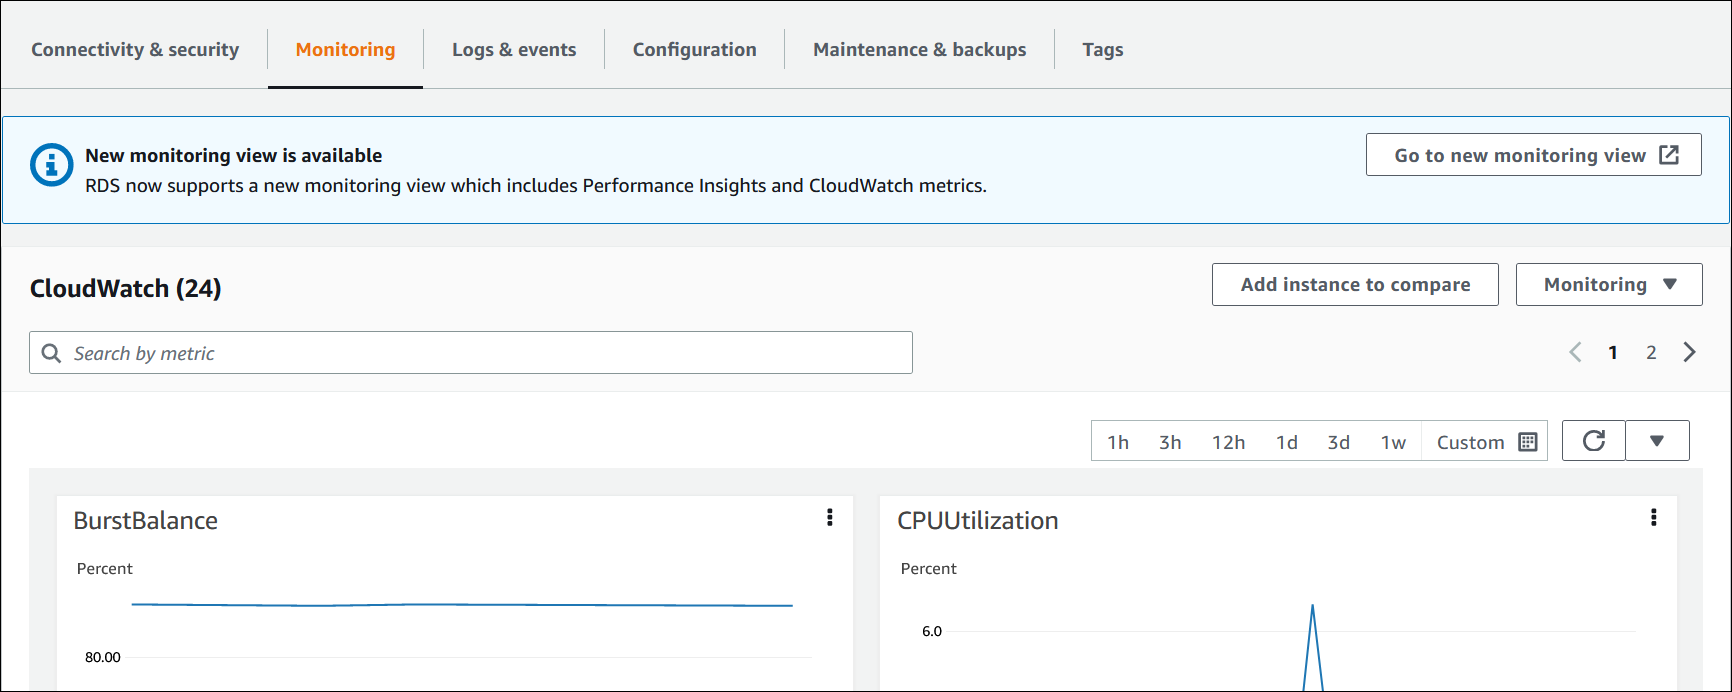Open the Configuration tab
The image size is (1732, 692).
click(694, 50)
